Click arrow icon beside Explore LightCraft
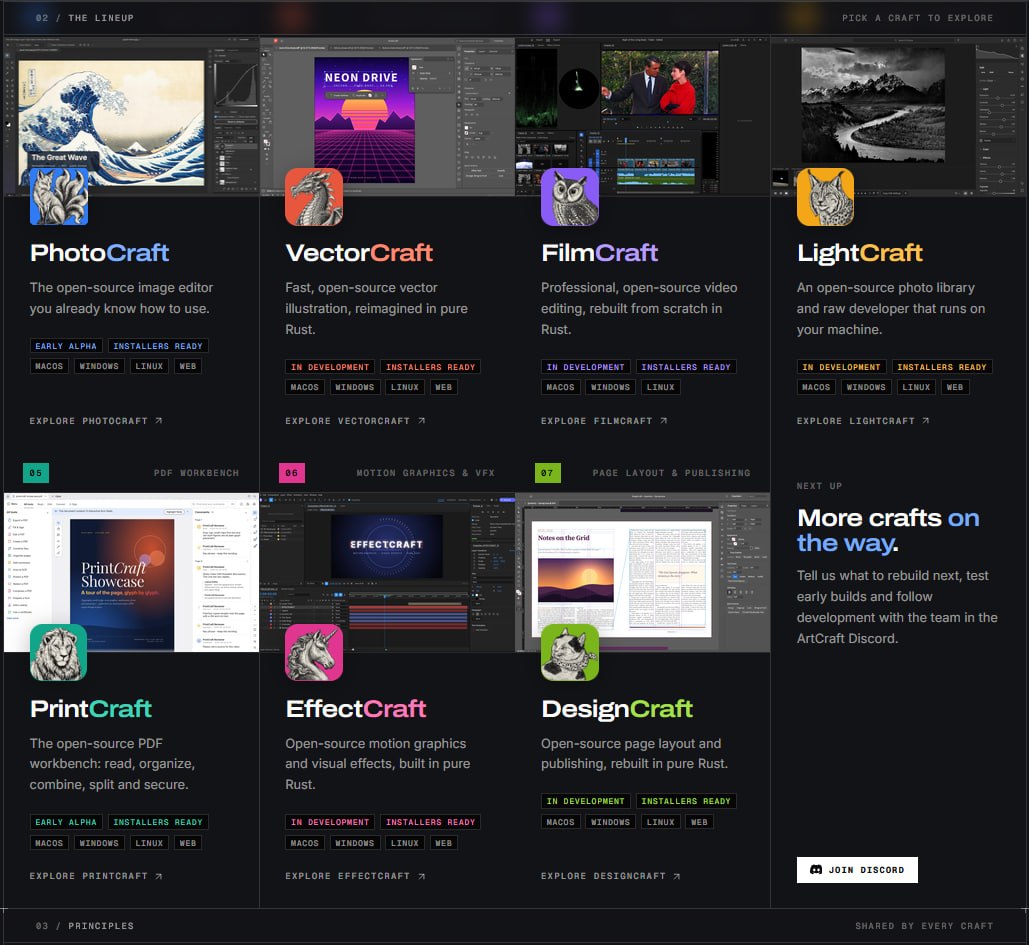 coord(925,421)
